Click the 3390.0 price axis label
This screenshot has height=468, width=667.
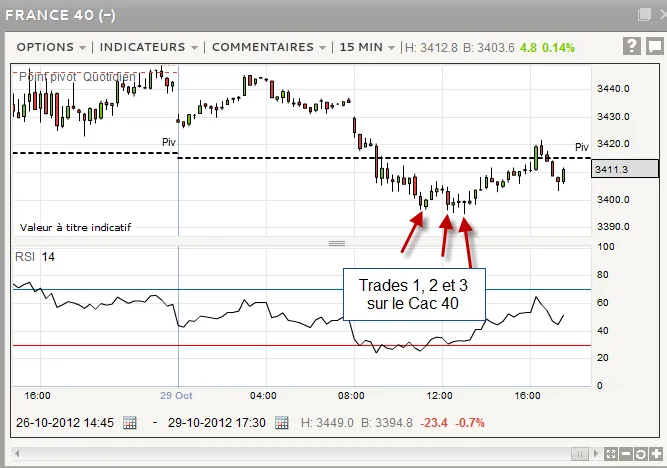(x=613, y=227)
